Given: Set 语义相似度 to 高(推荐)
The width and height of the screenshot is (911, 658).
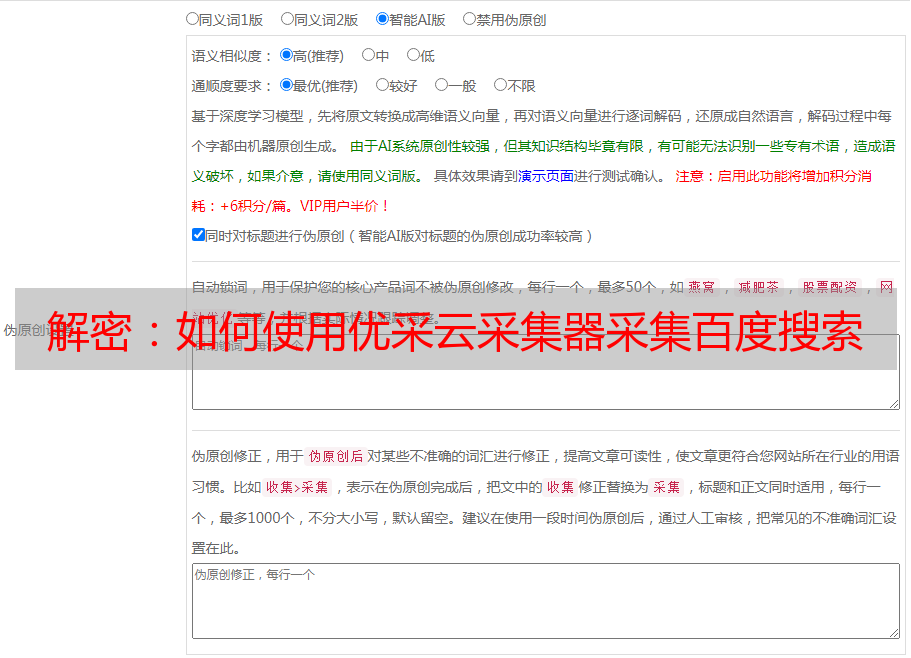Looking at the screenshot, I should (286, 55).
